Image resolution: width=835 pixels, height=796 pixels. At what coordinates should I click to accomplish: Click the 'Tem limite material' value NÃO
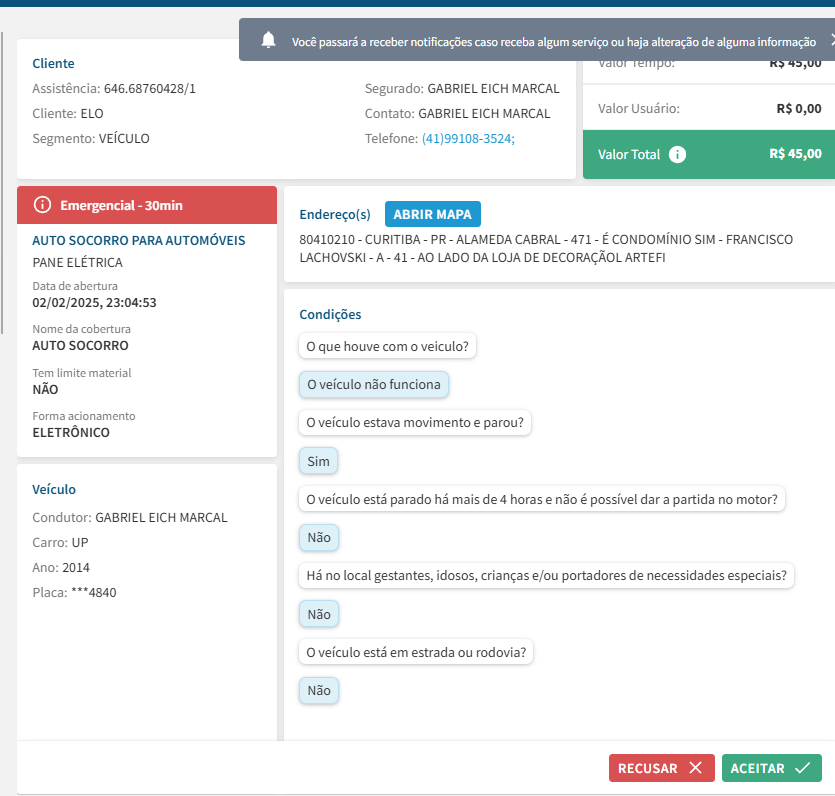coord(45,389)
